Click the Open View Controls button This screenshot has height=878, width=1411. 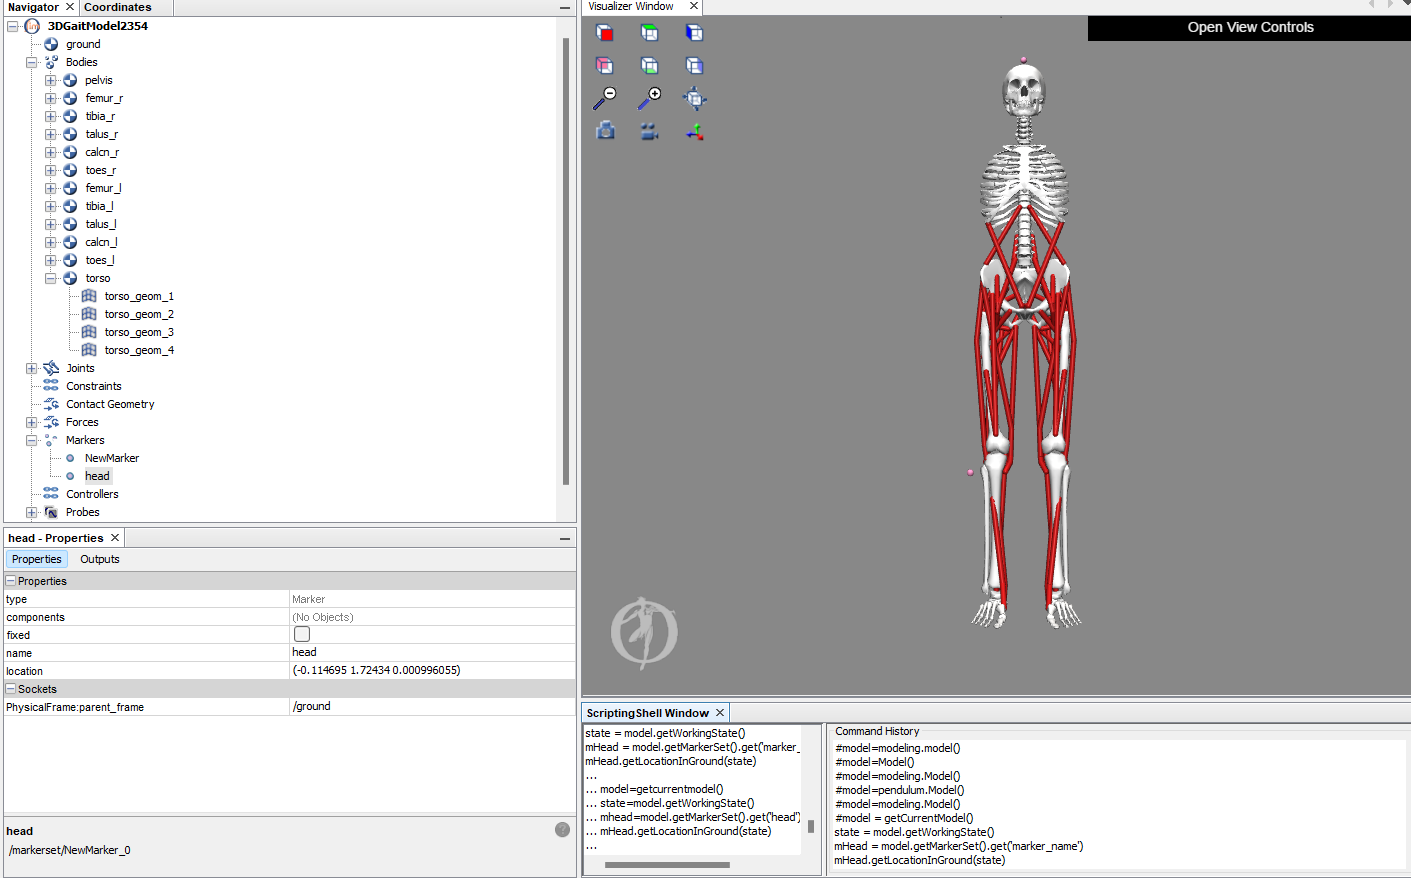(x=1249, y=27)
